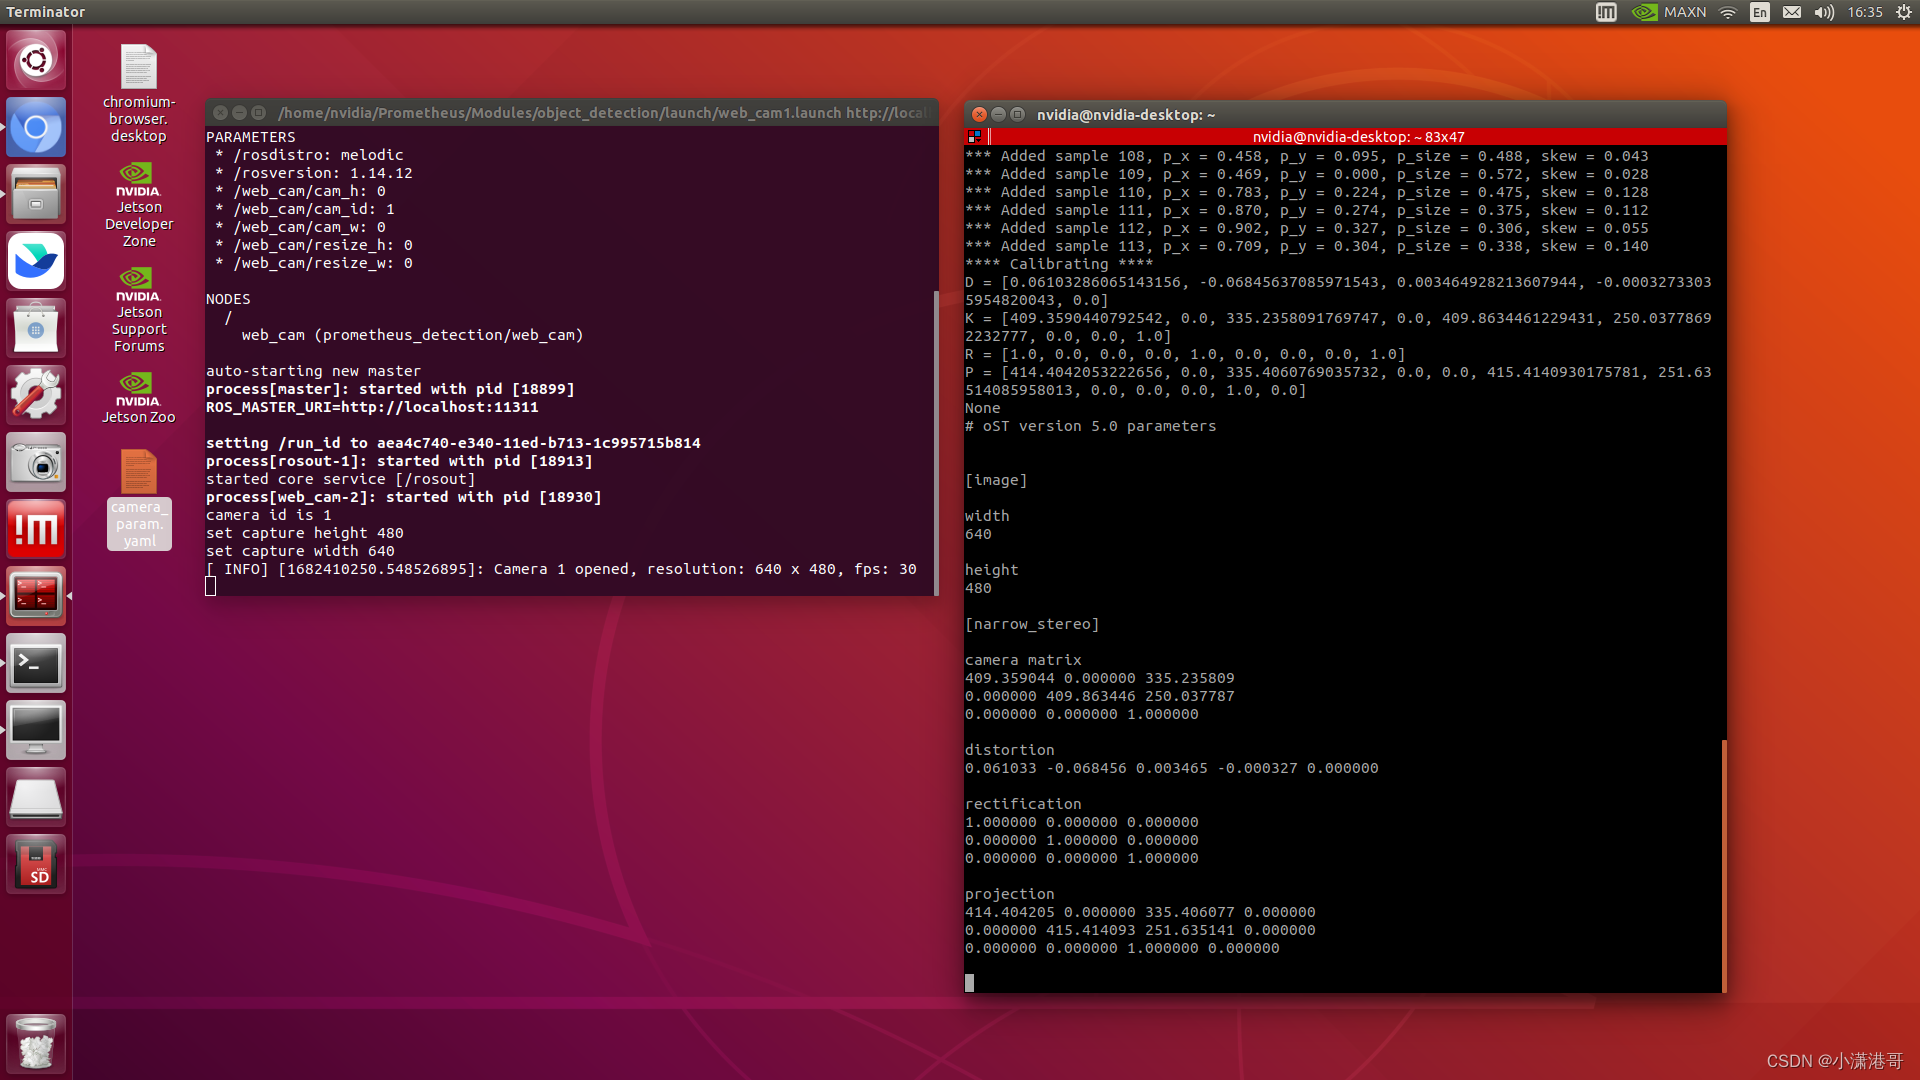Screen dimensions: 1920x1080
Task: Open the sound volume indicator
Action: point(1824,12)
